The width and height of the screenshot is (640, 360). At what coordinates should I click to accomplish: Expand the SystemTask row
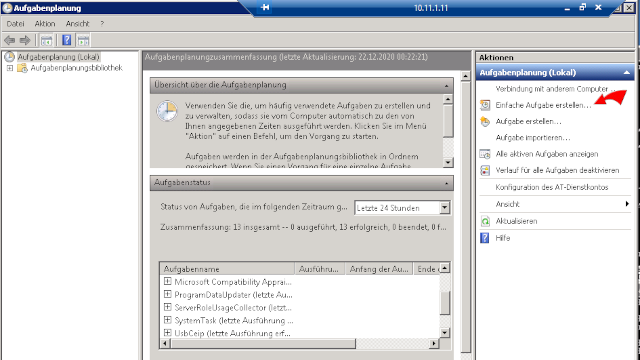point(167,320)
